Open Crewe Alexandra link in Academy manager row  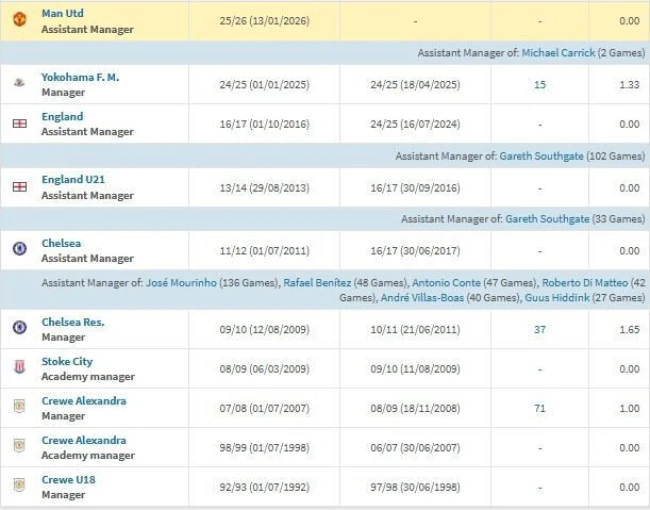(84, 440)
